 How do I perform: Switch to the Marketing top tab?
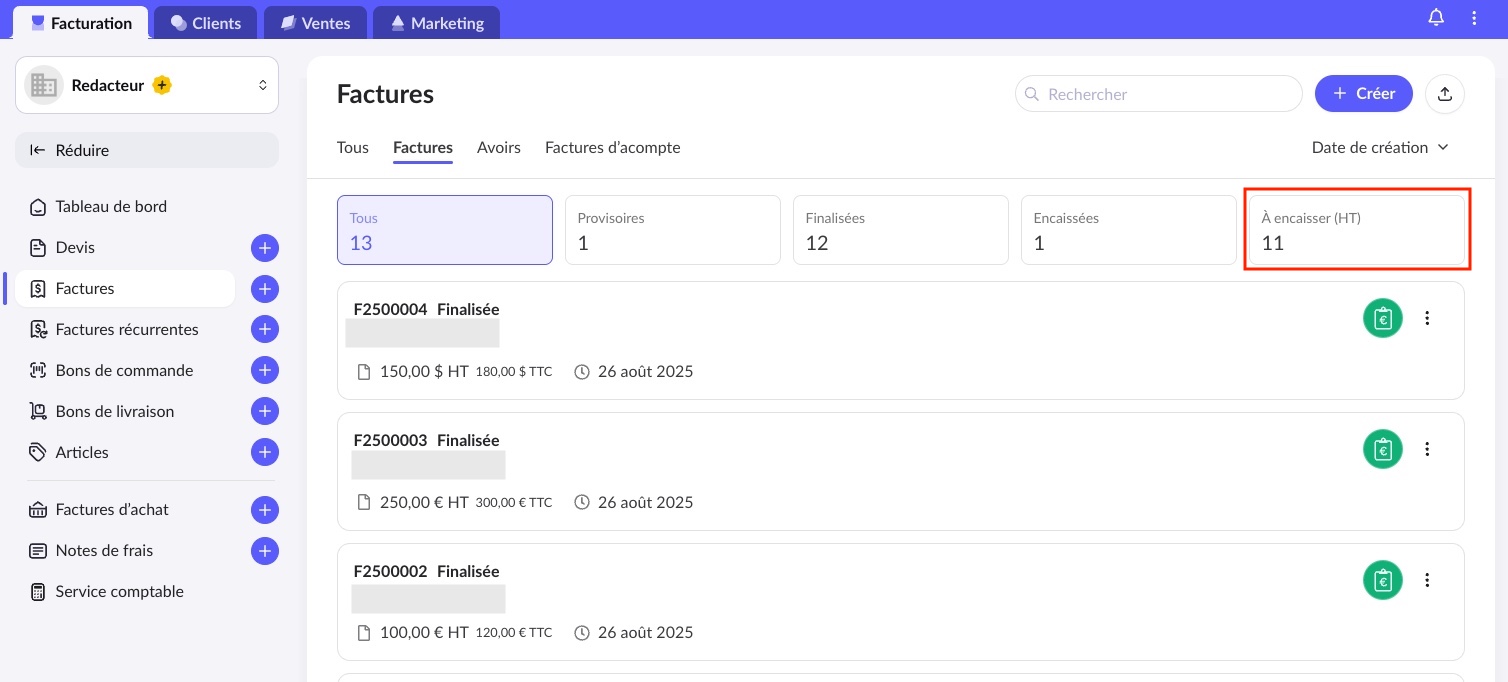(x=436, y=23)
